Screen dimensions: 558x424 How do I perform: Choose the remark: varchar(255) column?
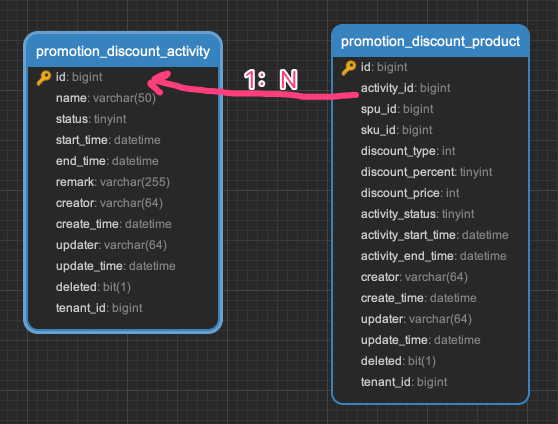[112, 182]
